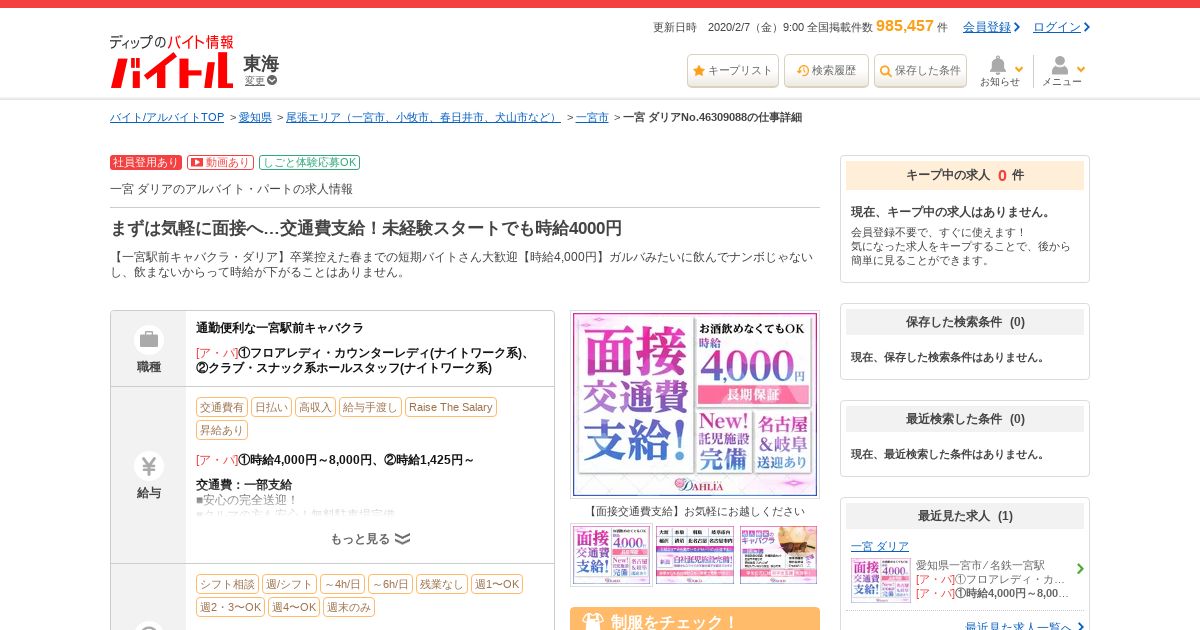The height and width of the screenshot is (630, 1200).
Task: Open 一宮 ダリア recently viewed link
Action: [x=880, y=546]
